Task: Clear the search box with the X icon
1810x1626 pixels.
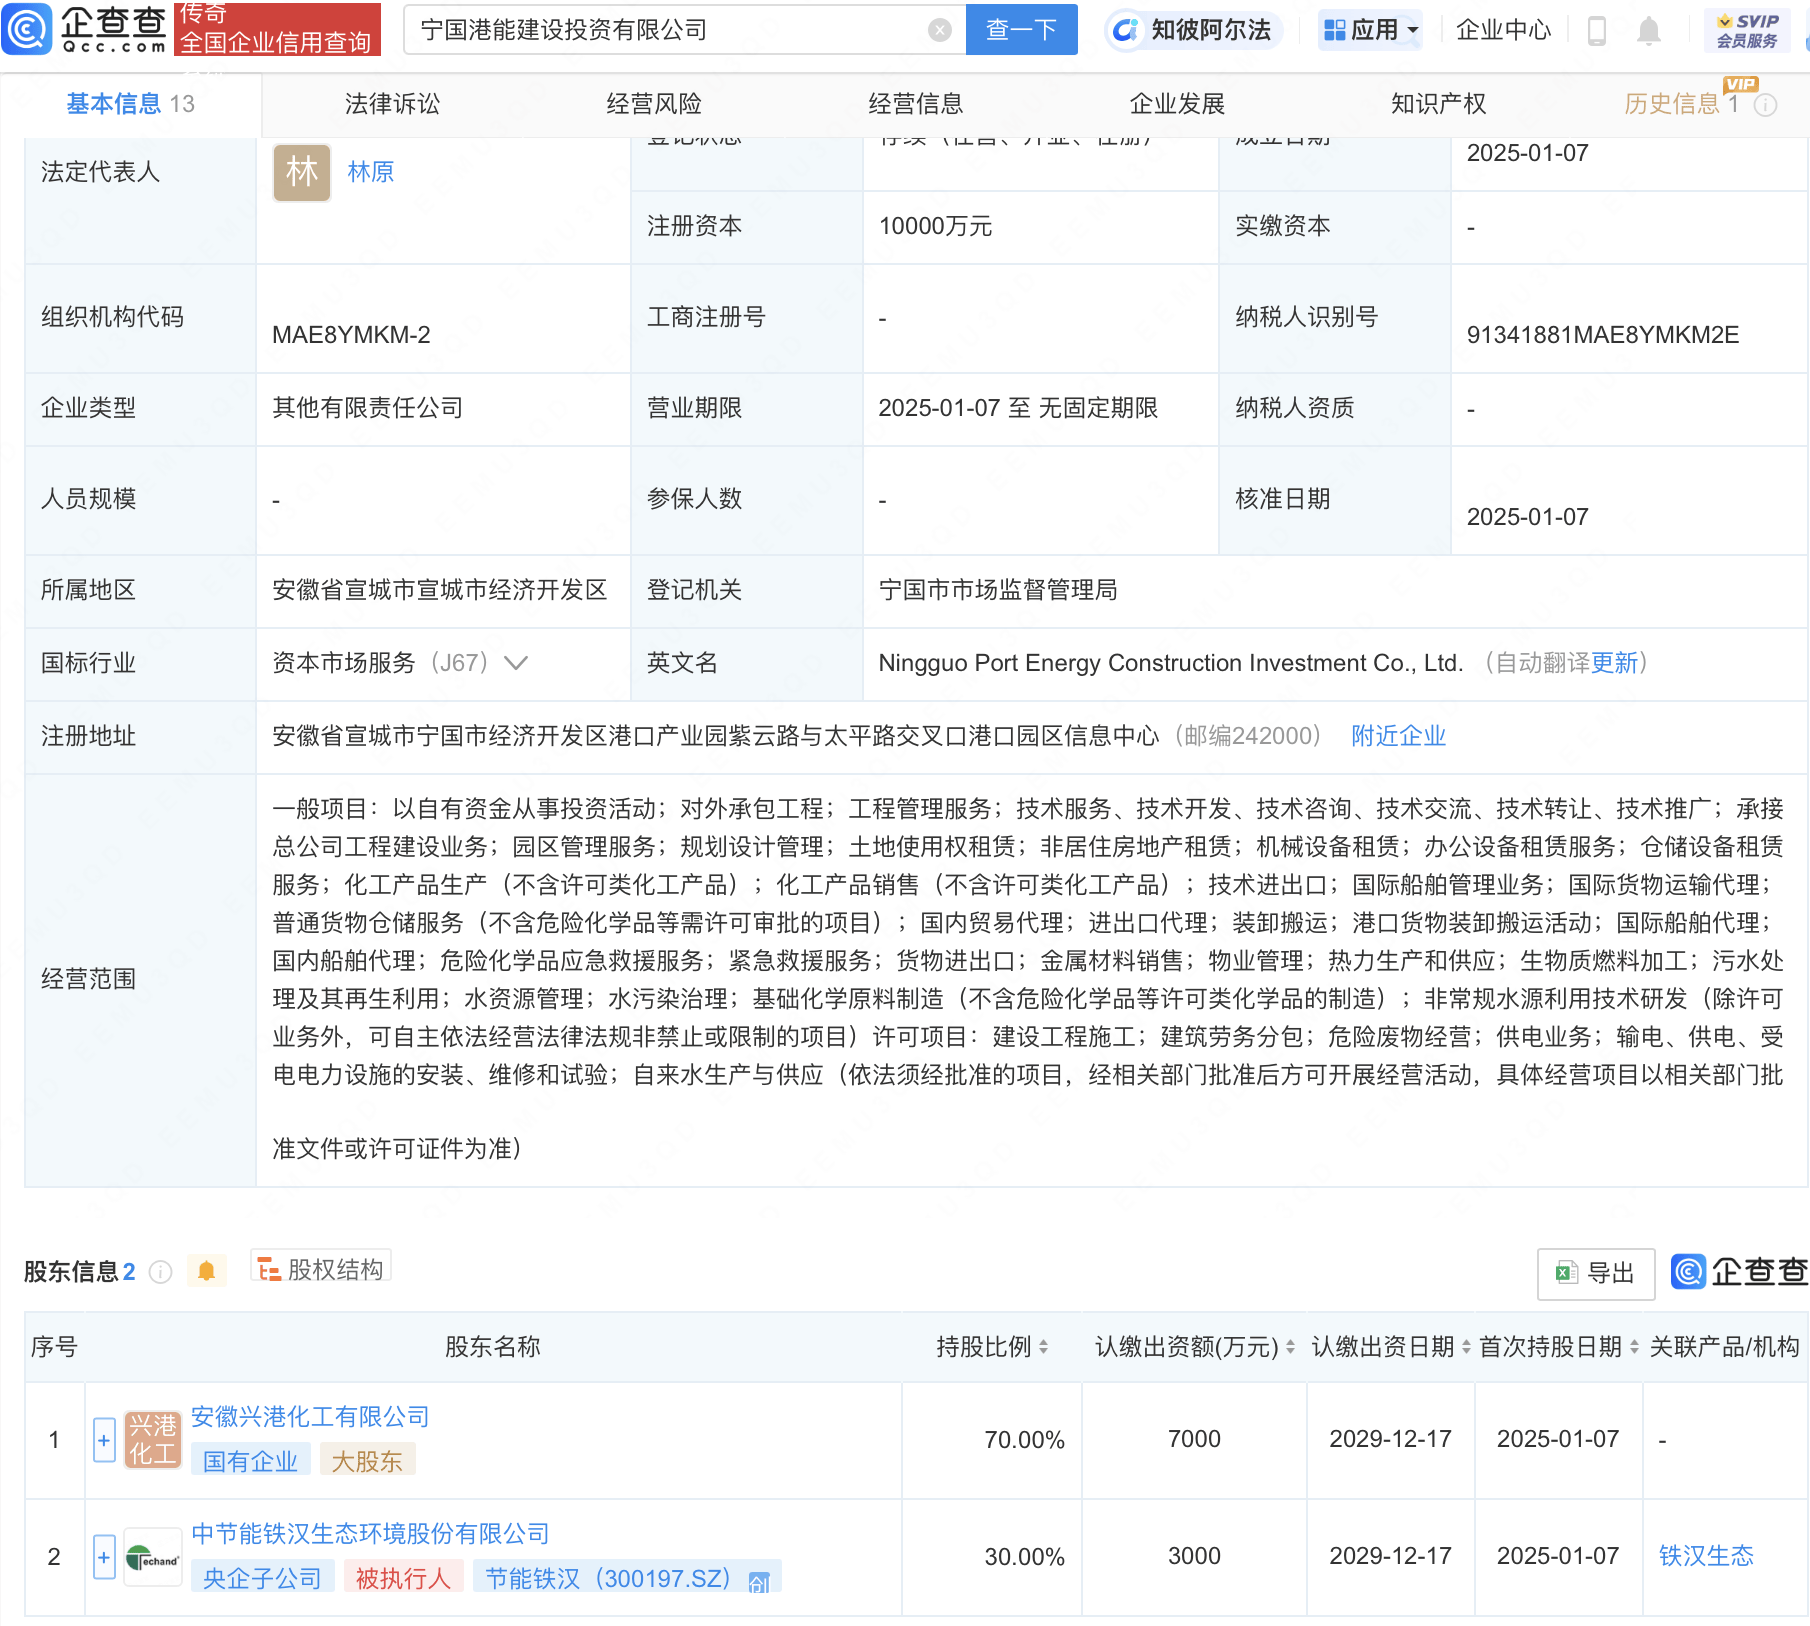Action: point(939,30)
